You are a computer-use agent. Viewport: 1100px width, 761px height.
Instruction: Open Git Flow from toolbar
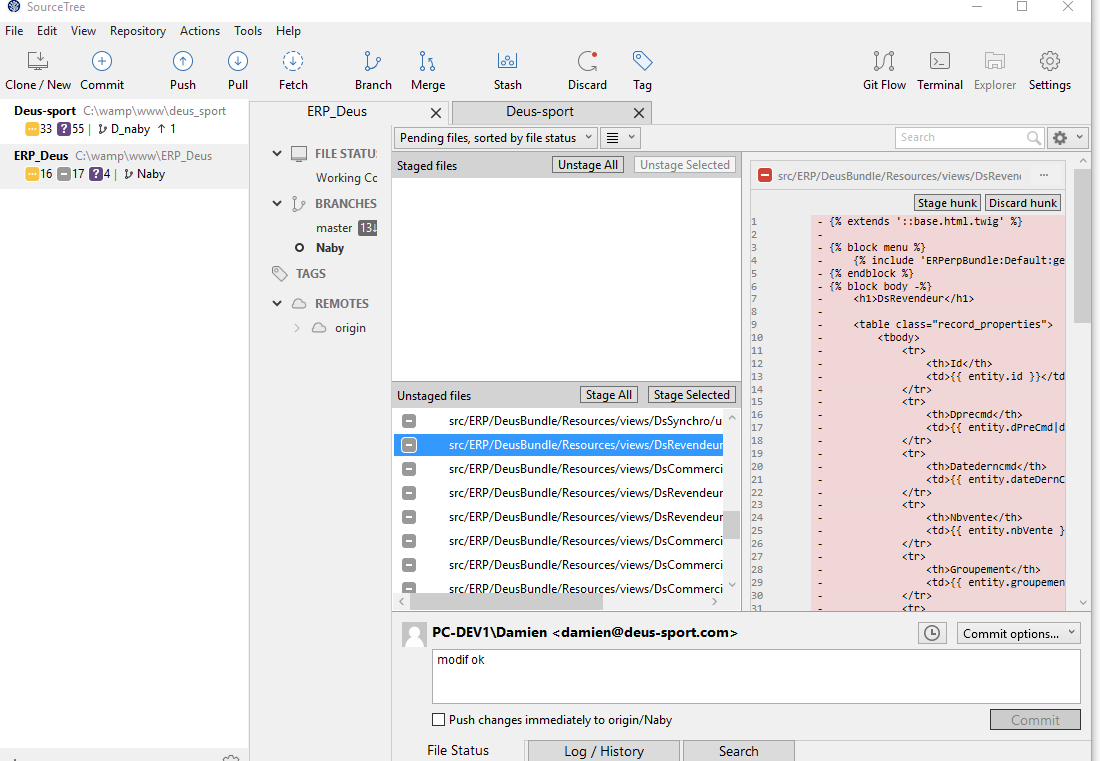[884, 62]
